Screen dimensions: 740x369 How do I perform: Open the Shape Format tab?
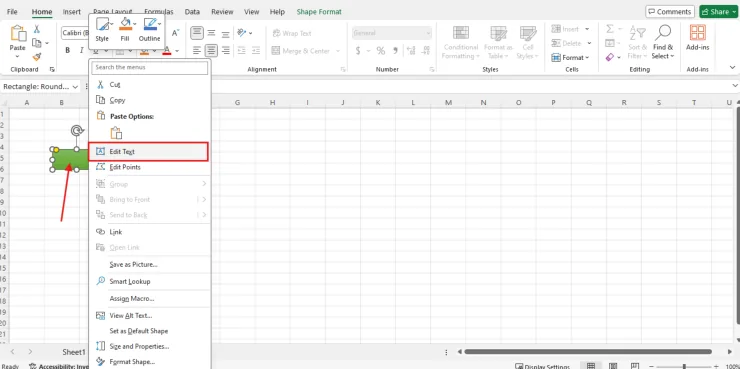click(319, 12)
